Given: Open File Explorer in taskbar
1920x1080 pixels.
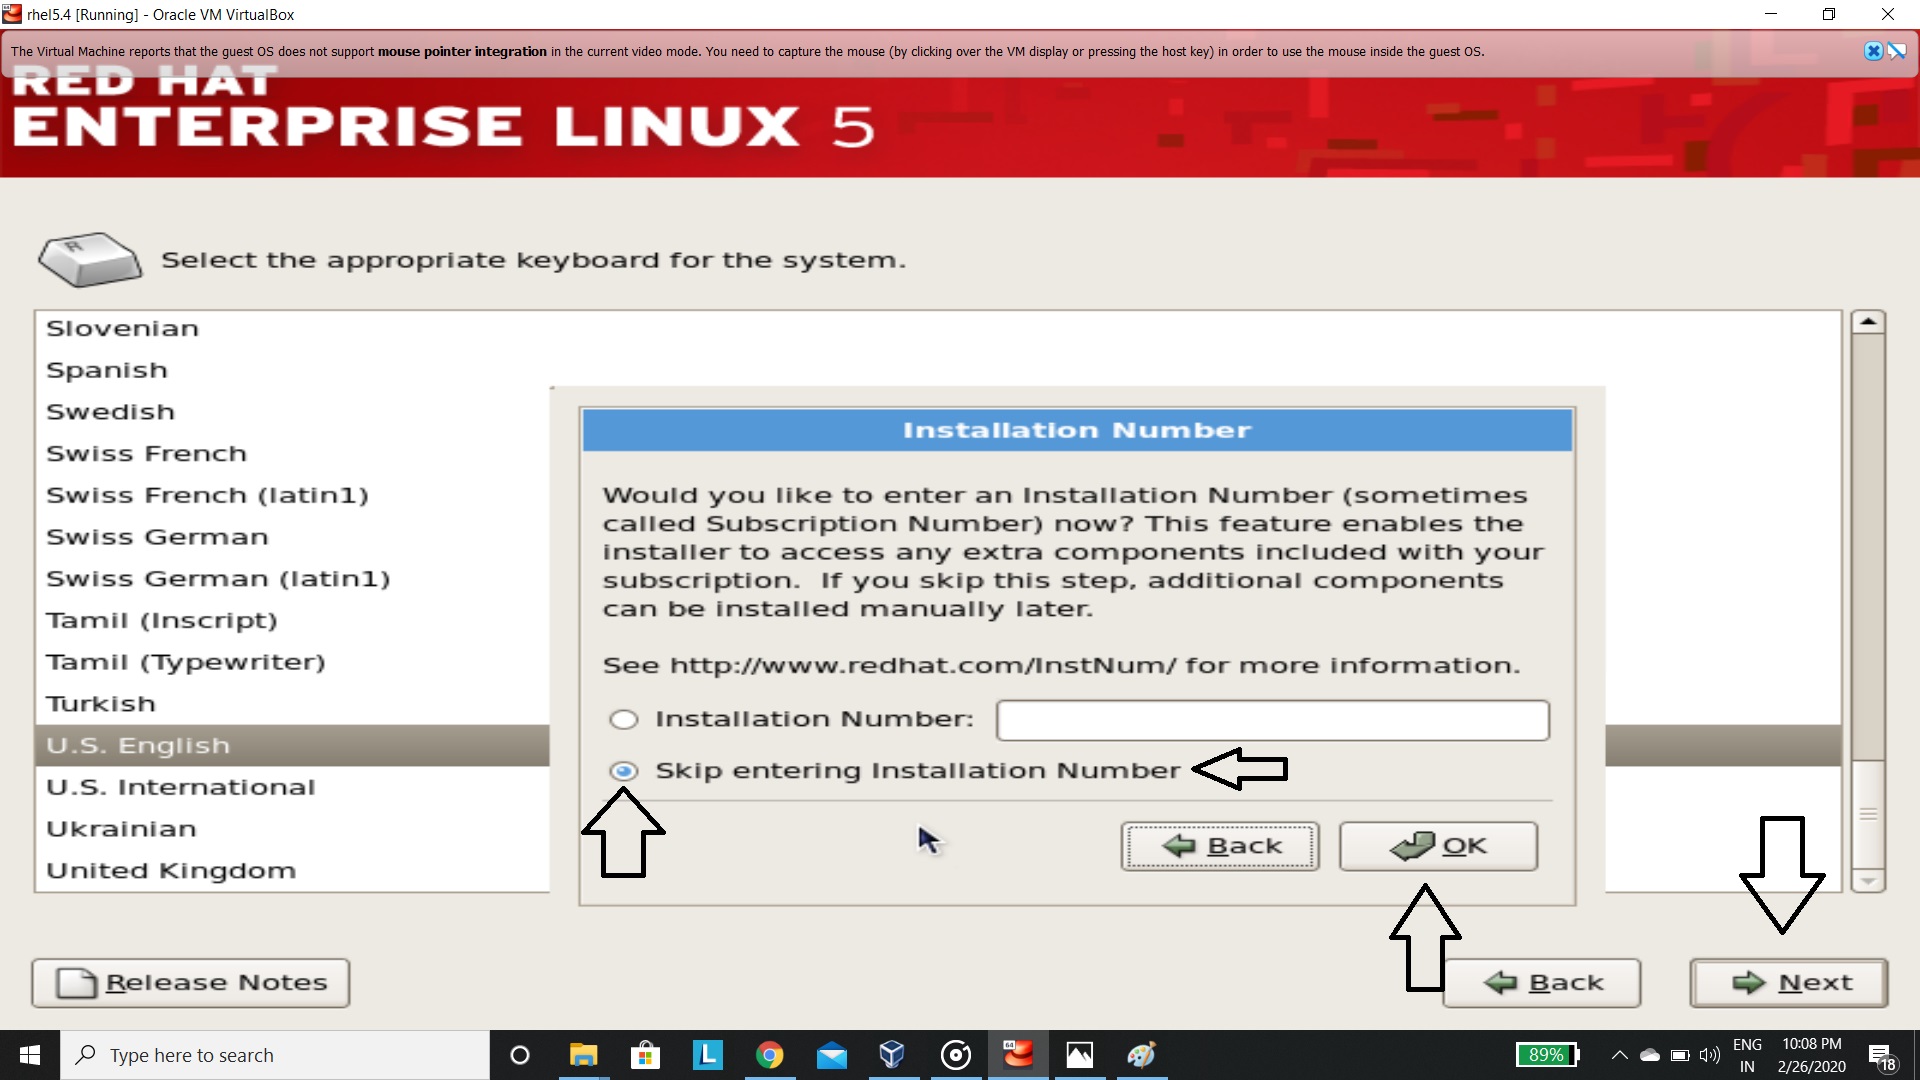Looking at the screenshot, I should [x=583, y=1055].
